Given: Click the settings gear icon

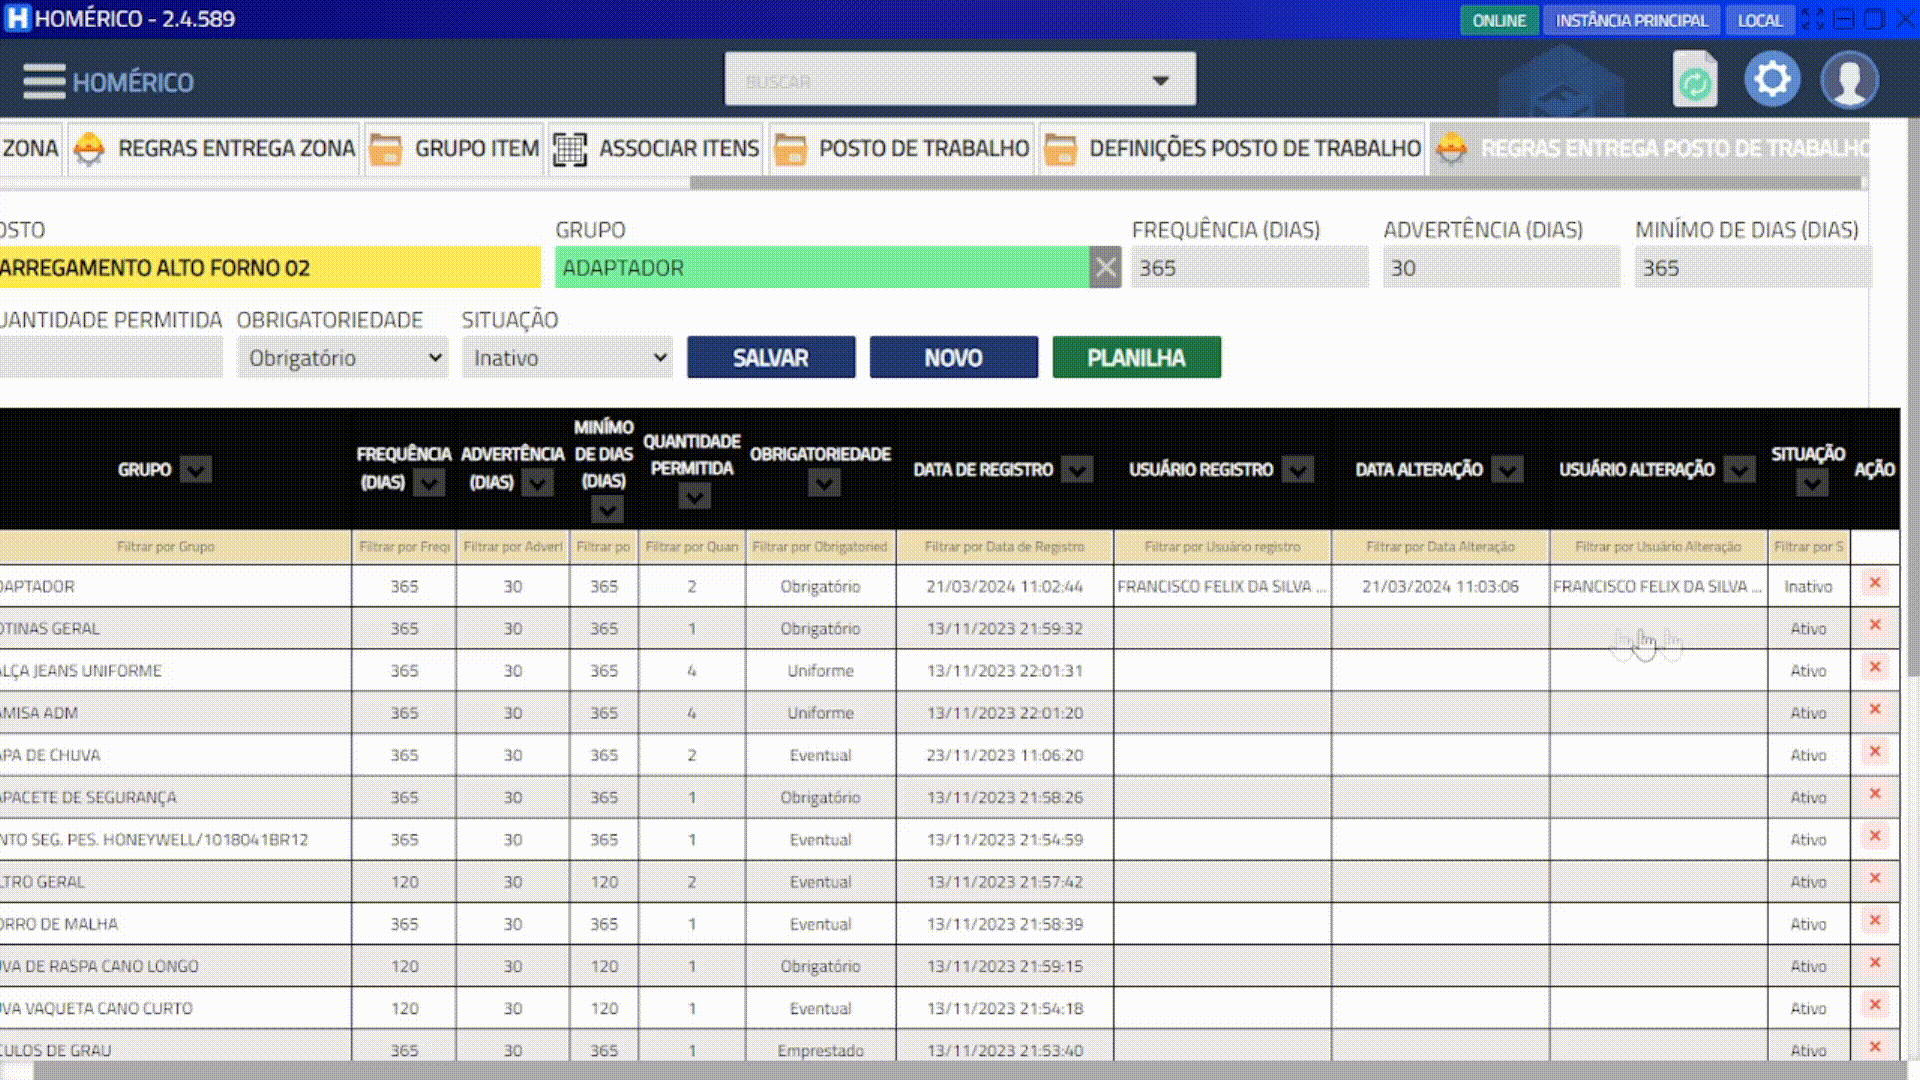Looking at the screenshot, I should 1772,79.
